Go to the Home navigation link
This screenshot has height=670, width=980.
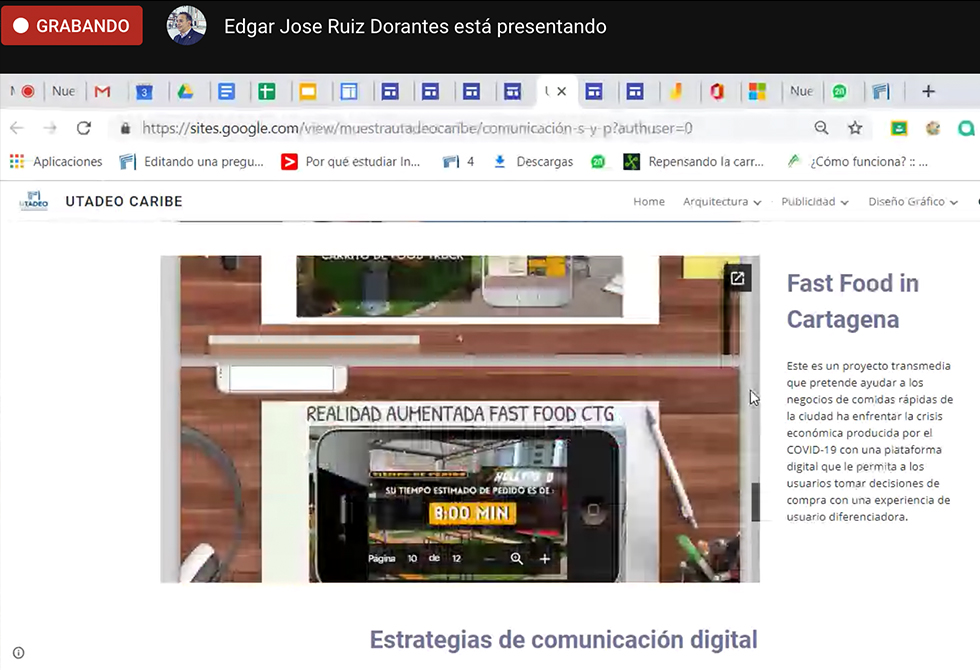(648, 202)
